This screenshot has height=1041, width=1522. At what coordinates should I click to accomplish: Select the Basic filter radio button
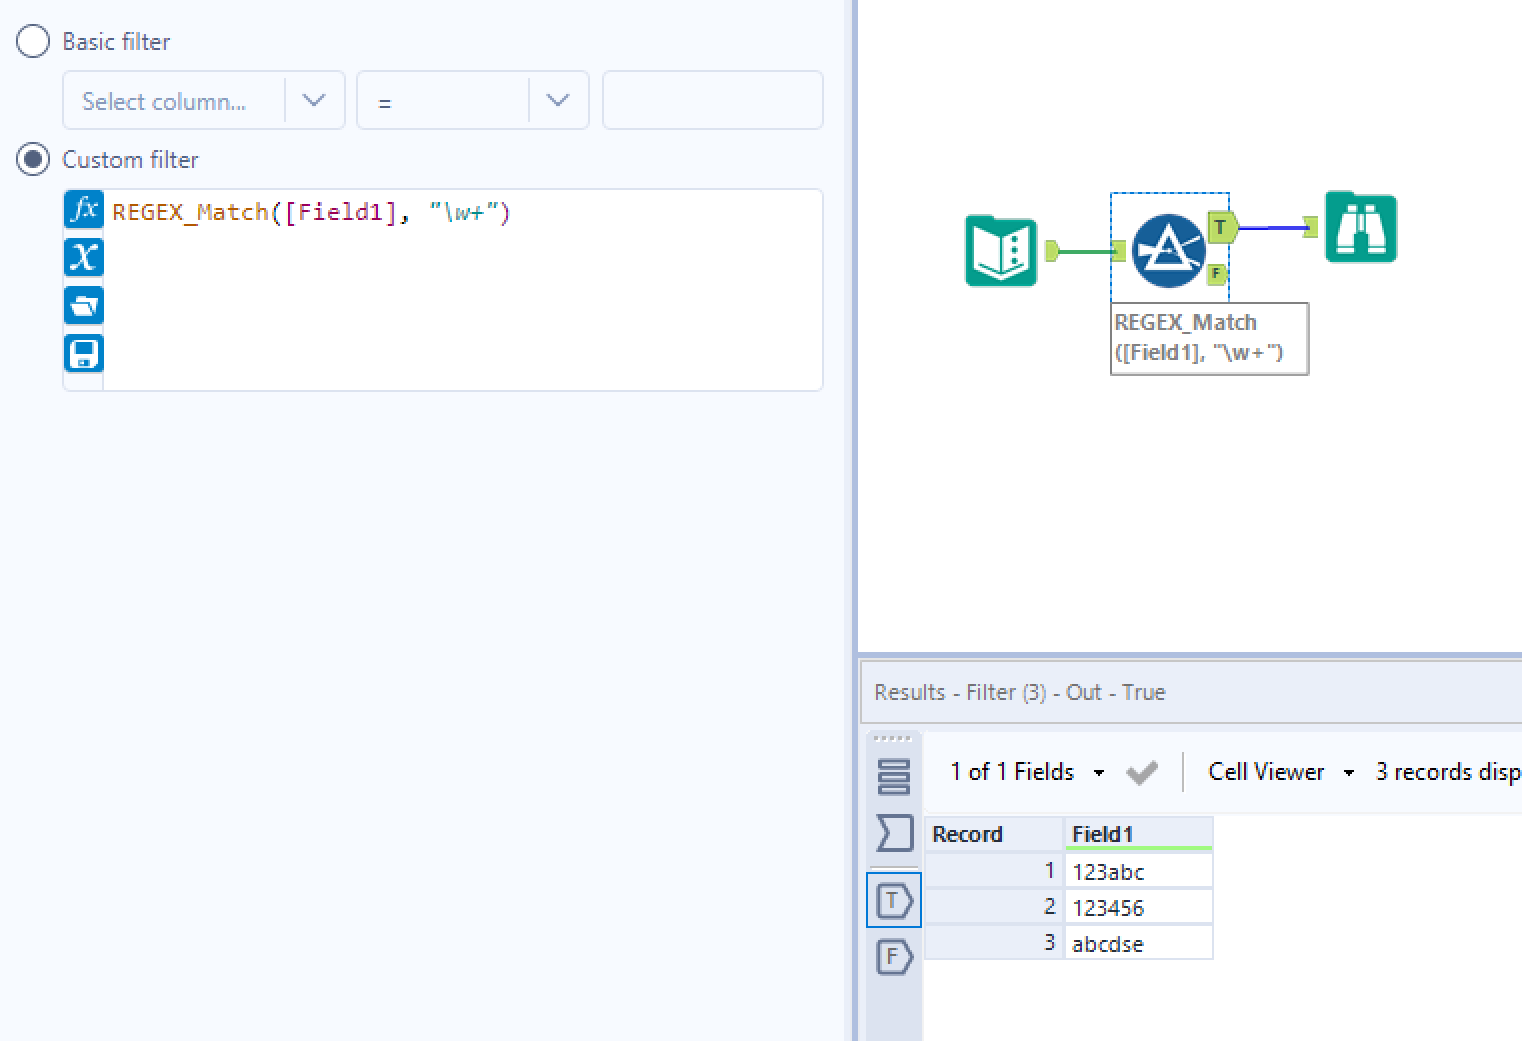pyautogui.click(x=33, y=42)
